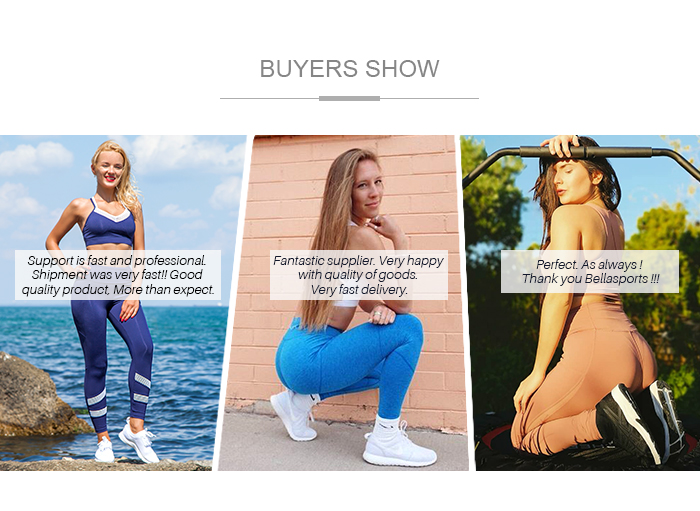Click the white Nike sneaker in middle photo
The width and height of the screenshot is (700, 511).
point(399,445)
